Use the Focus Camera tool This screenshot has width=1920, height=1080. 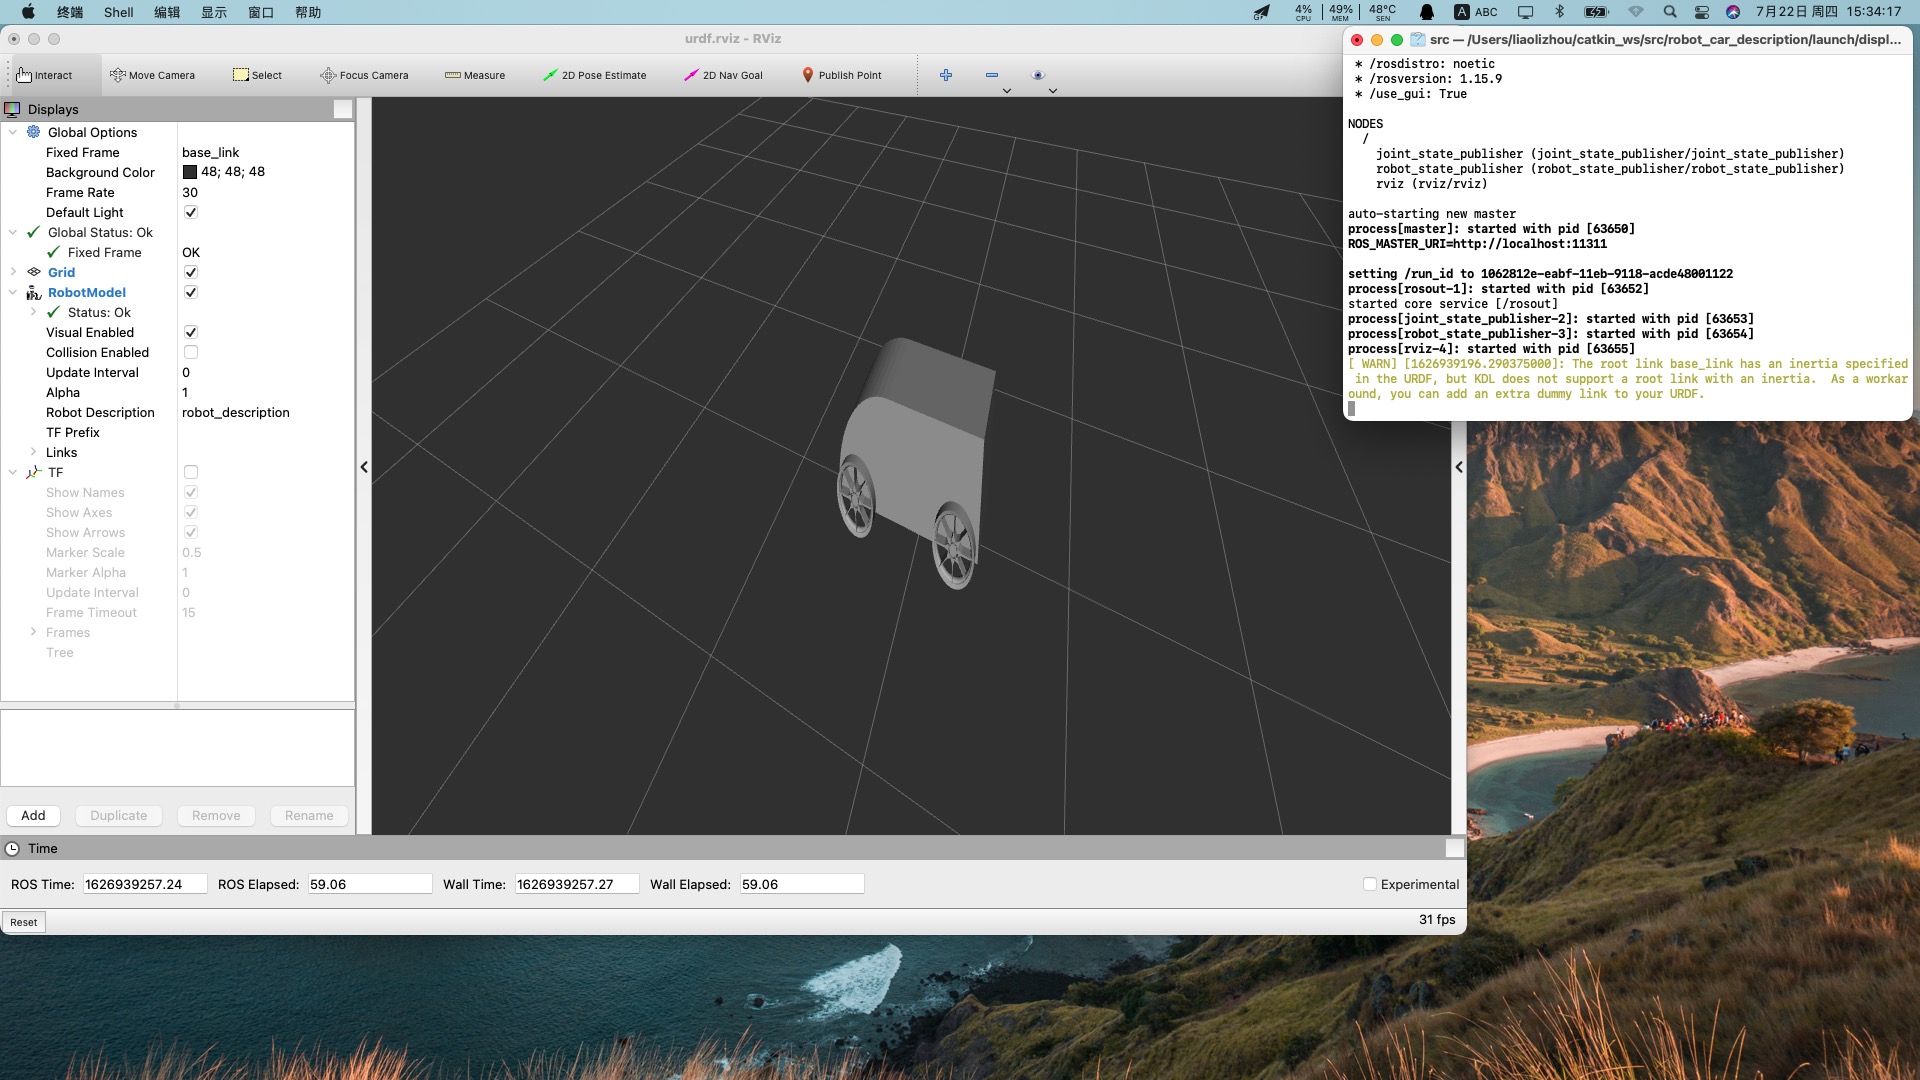point(364,75)
